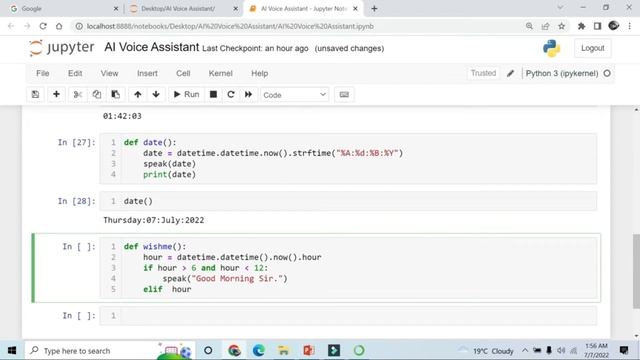Open the browser profile avatar
Viewport: 640px width, 360px height.
[x=613, y=26]
